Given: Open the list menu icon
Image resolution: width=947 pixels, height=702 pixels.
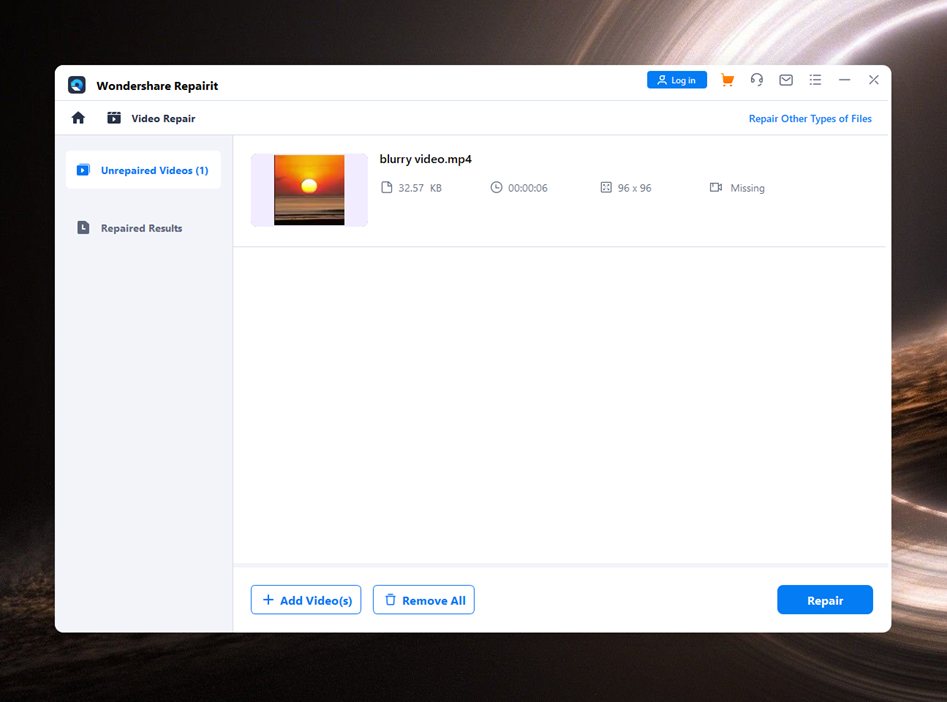Looking at the screenshot, I should tap(815, 80).
